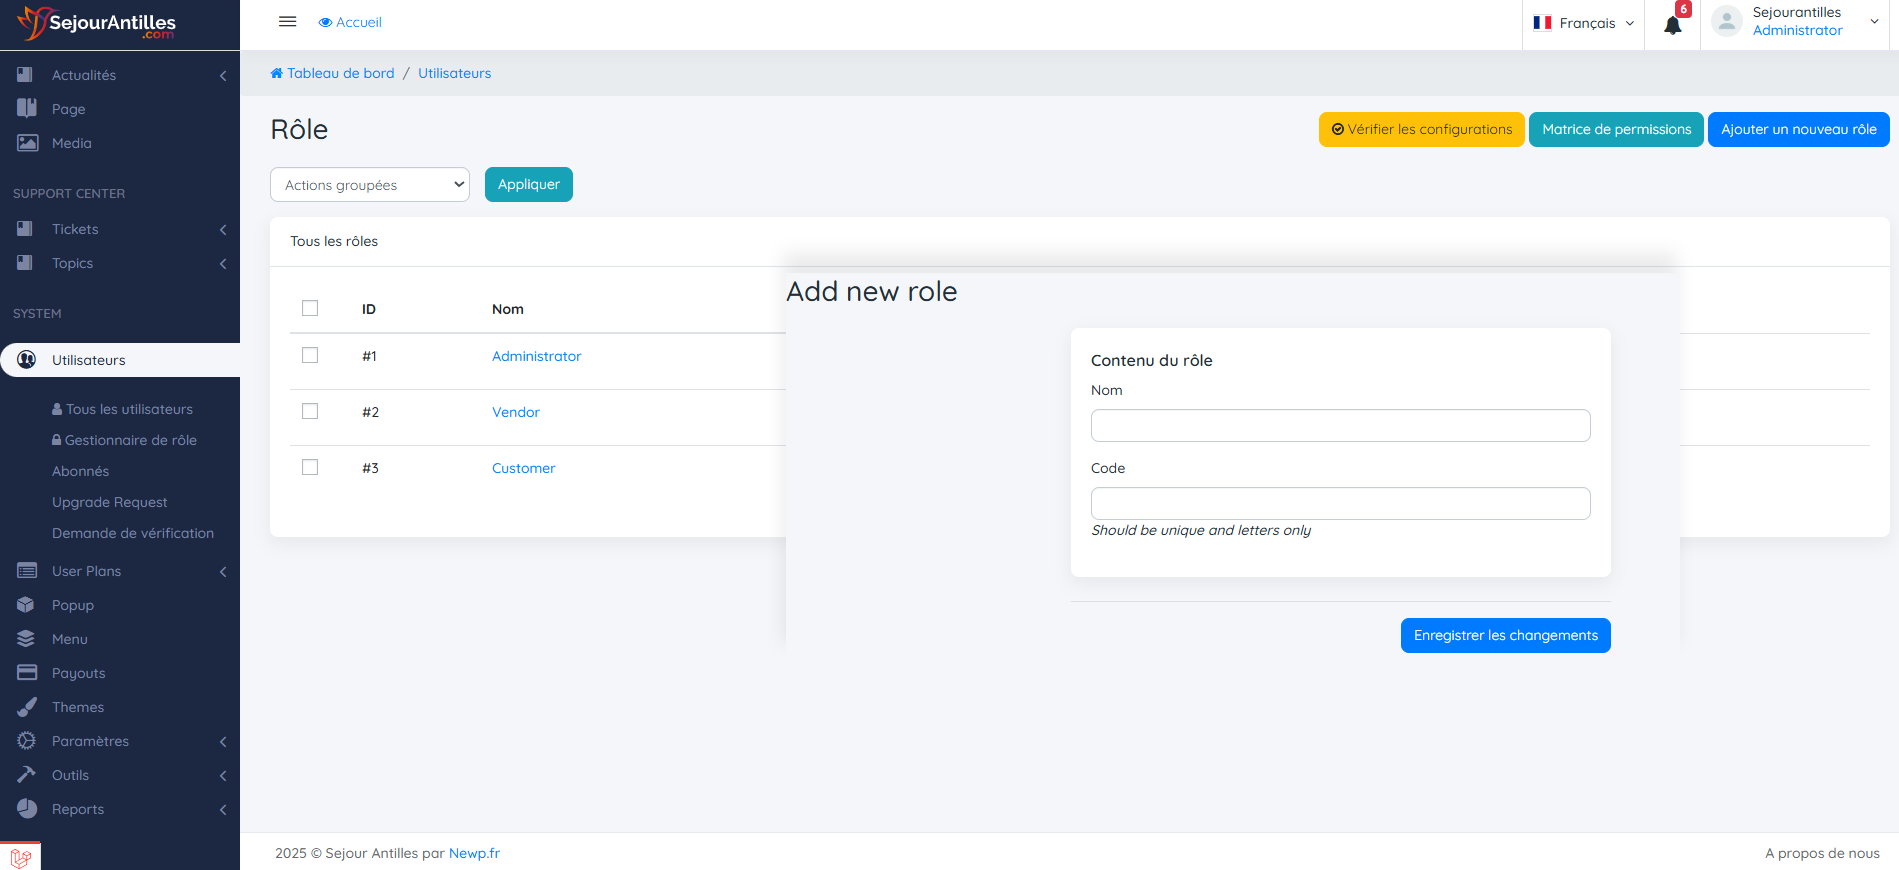The width and height of the screenshot is (1899, 870).
Task: Click the notification bell icon
Action: point(1672,25)
